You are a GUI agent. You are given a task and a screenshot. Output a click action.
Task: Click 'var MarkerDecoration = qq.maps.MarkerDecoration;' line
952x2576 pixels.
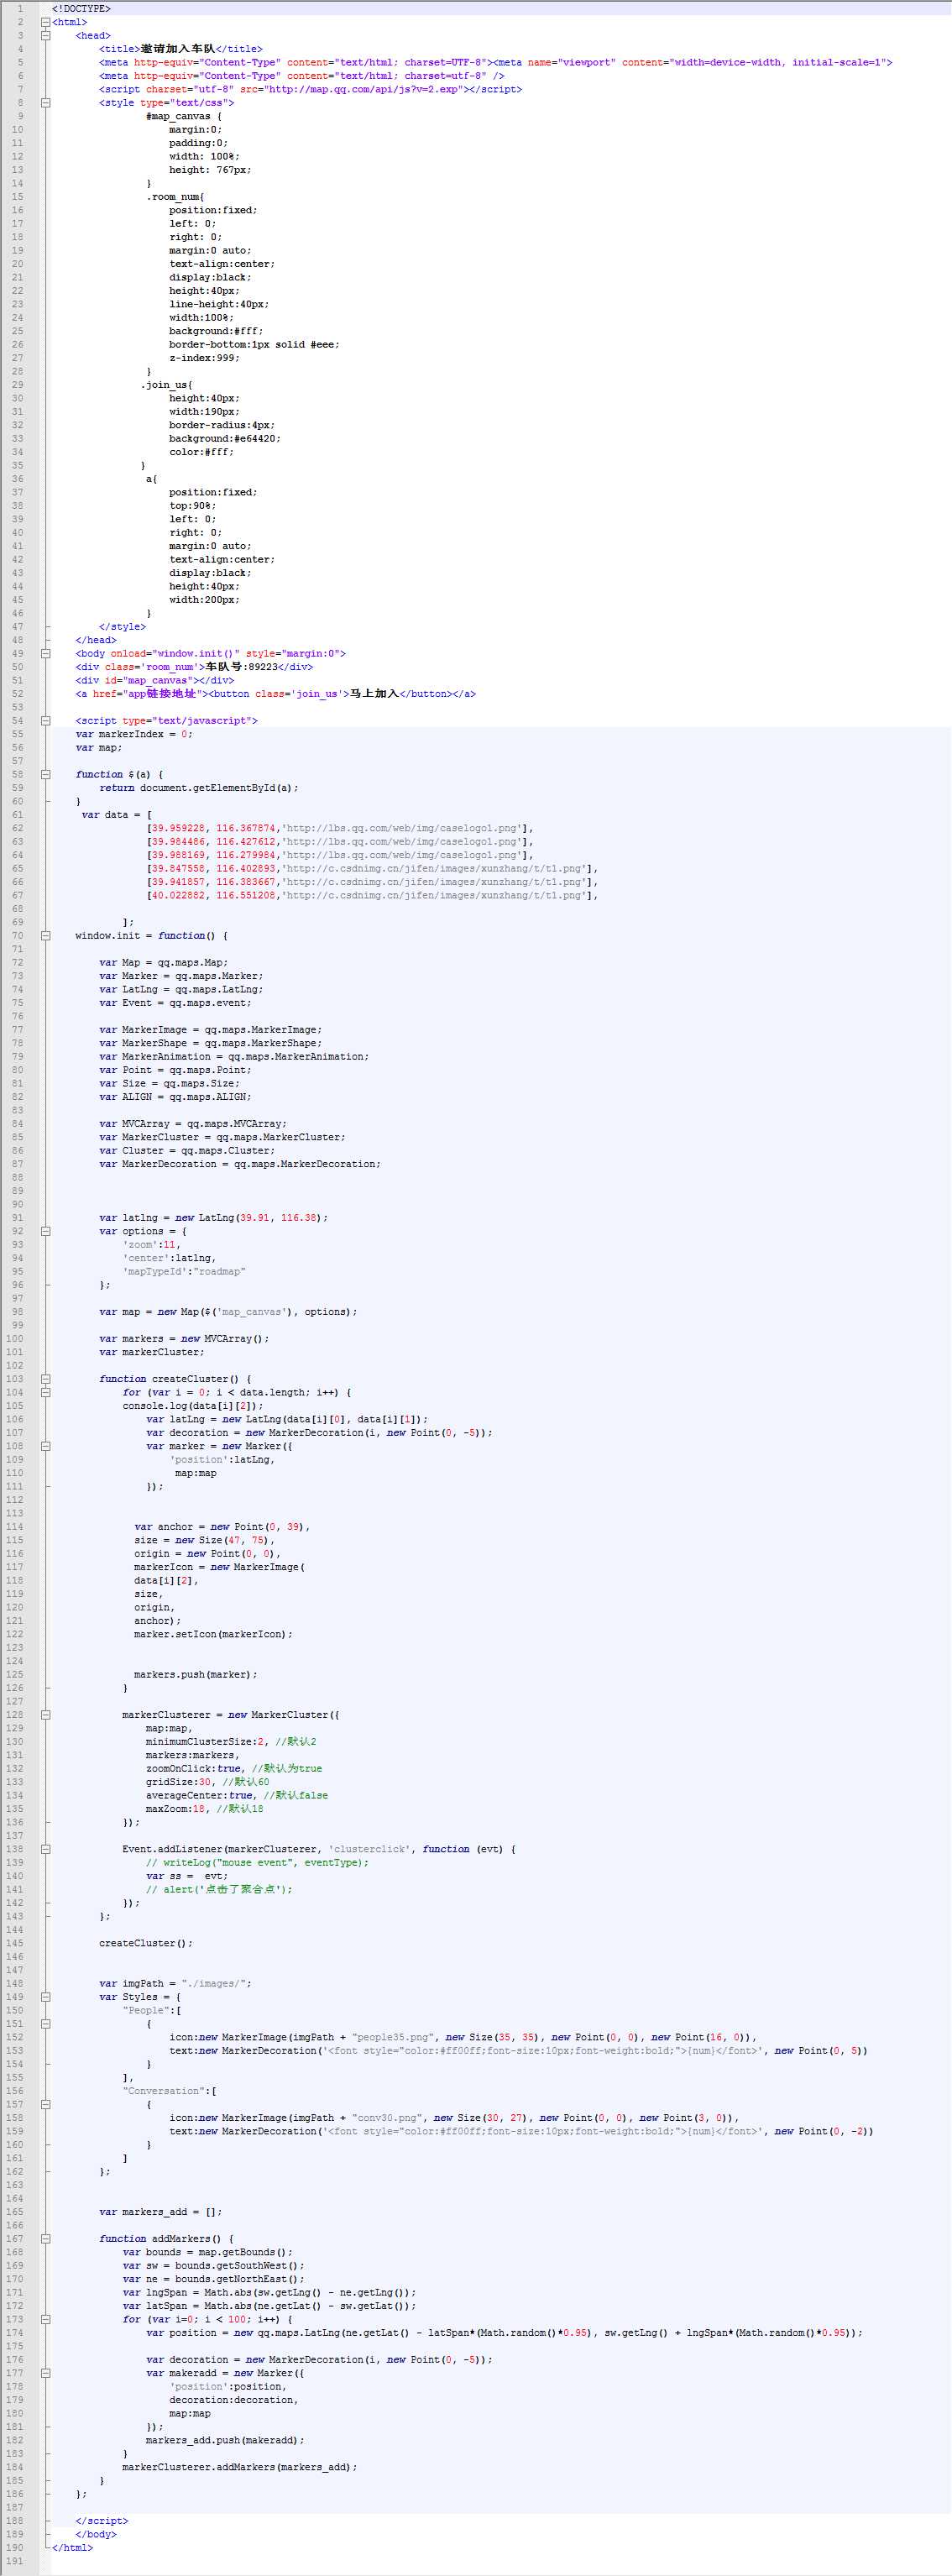(x=240, y=1164)
